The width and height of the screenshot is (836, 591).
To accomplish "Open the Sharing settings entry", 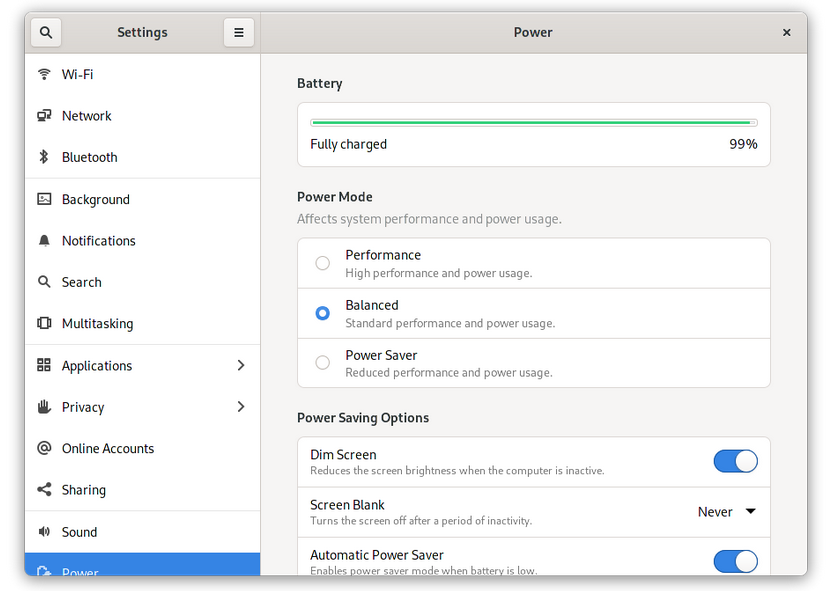I will (x=84, y=490).
